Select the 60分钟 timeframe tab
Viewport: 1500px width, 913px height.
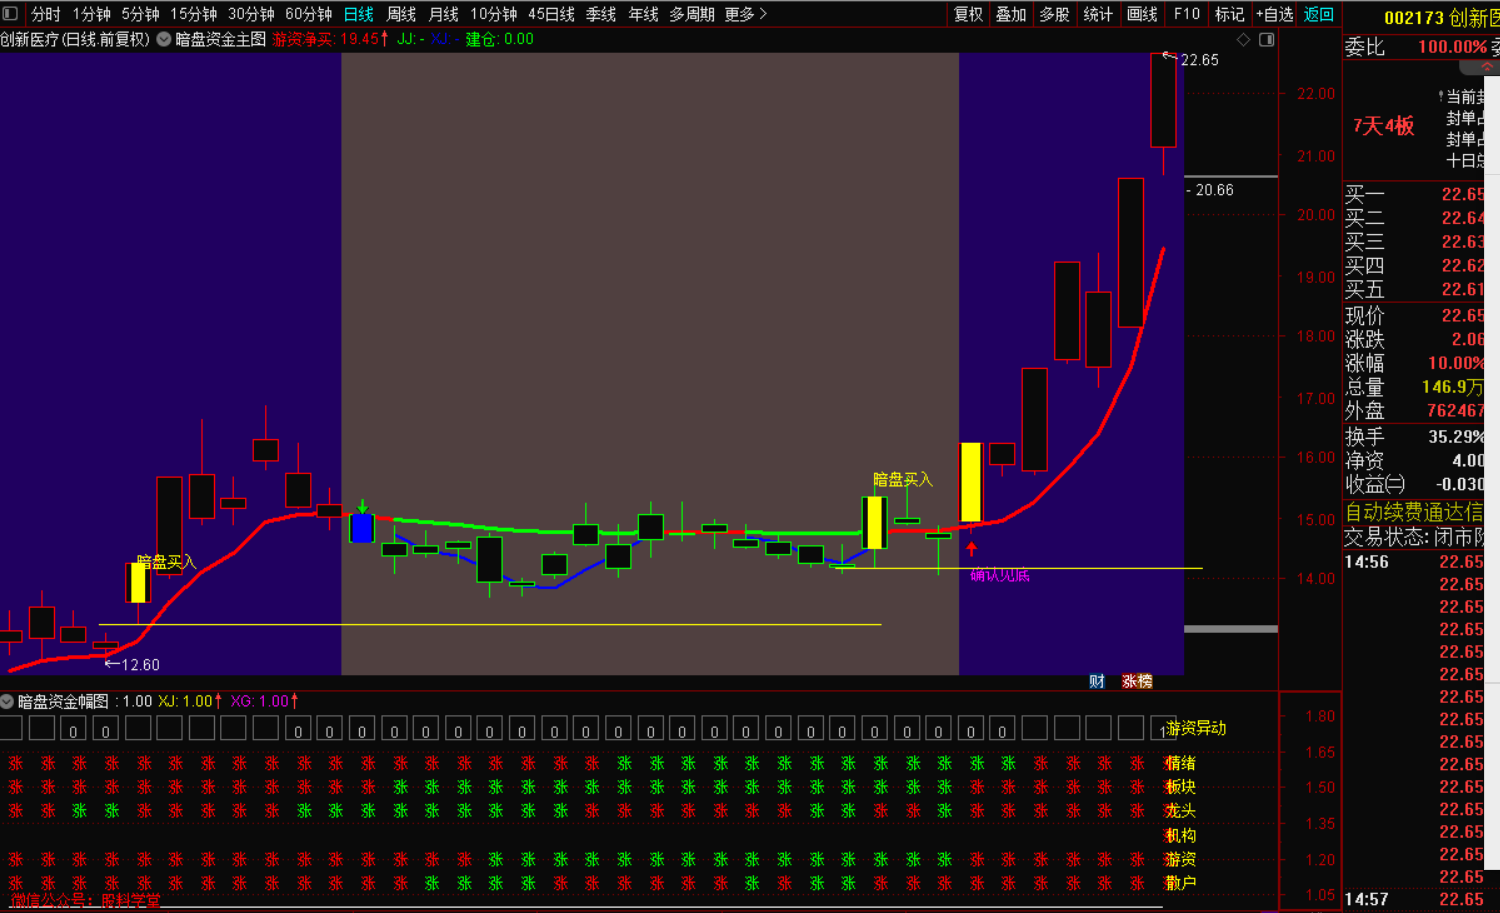308,14
